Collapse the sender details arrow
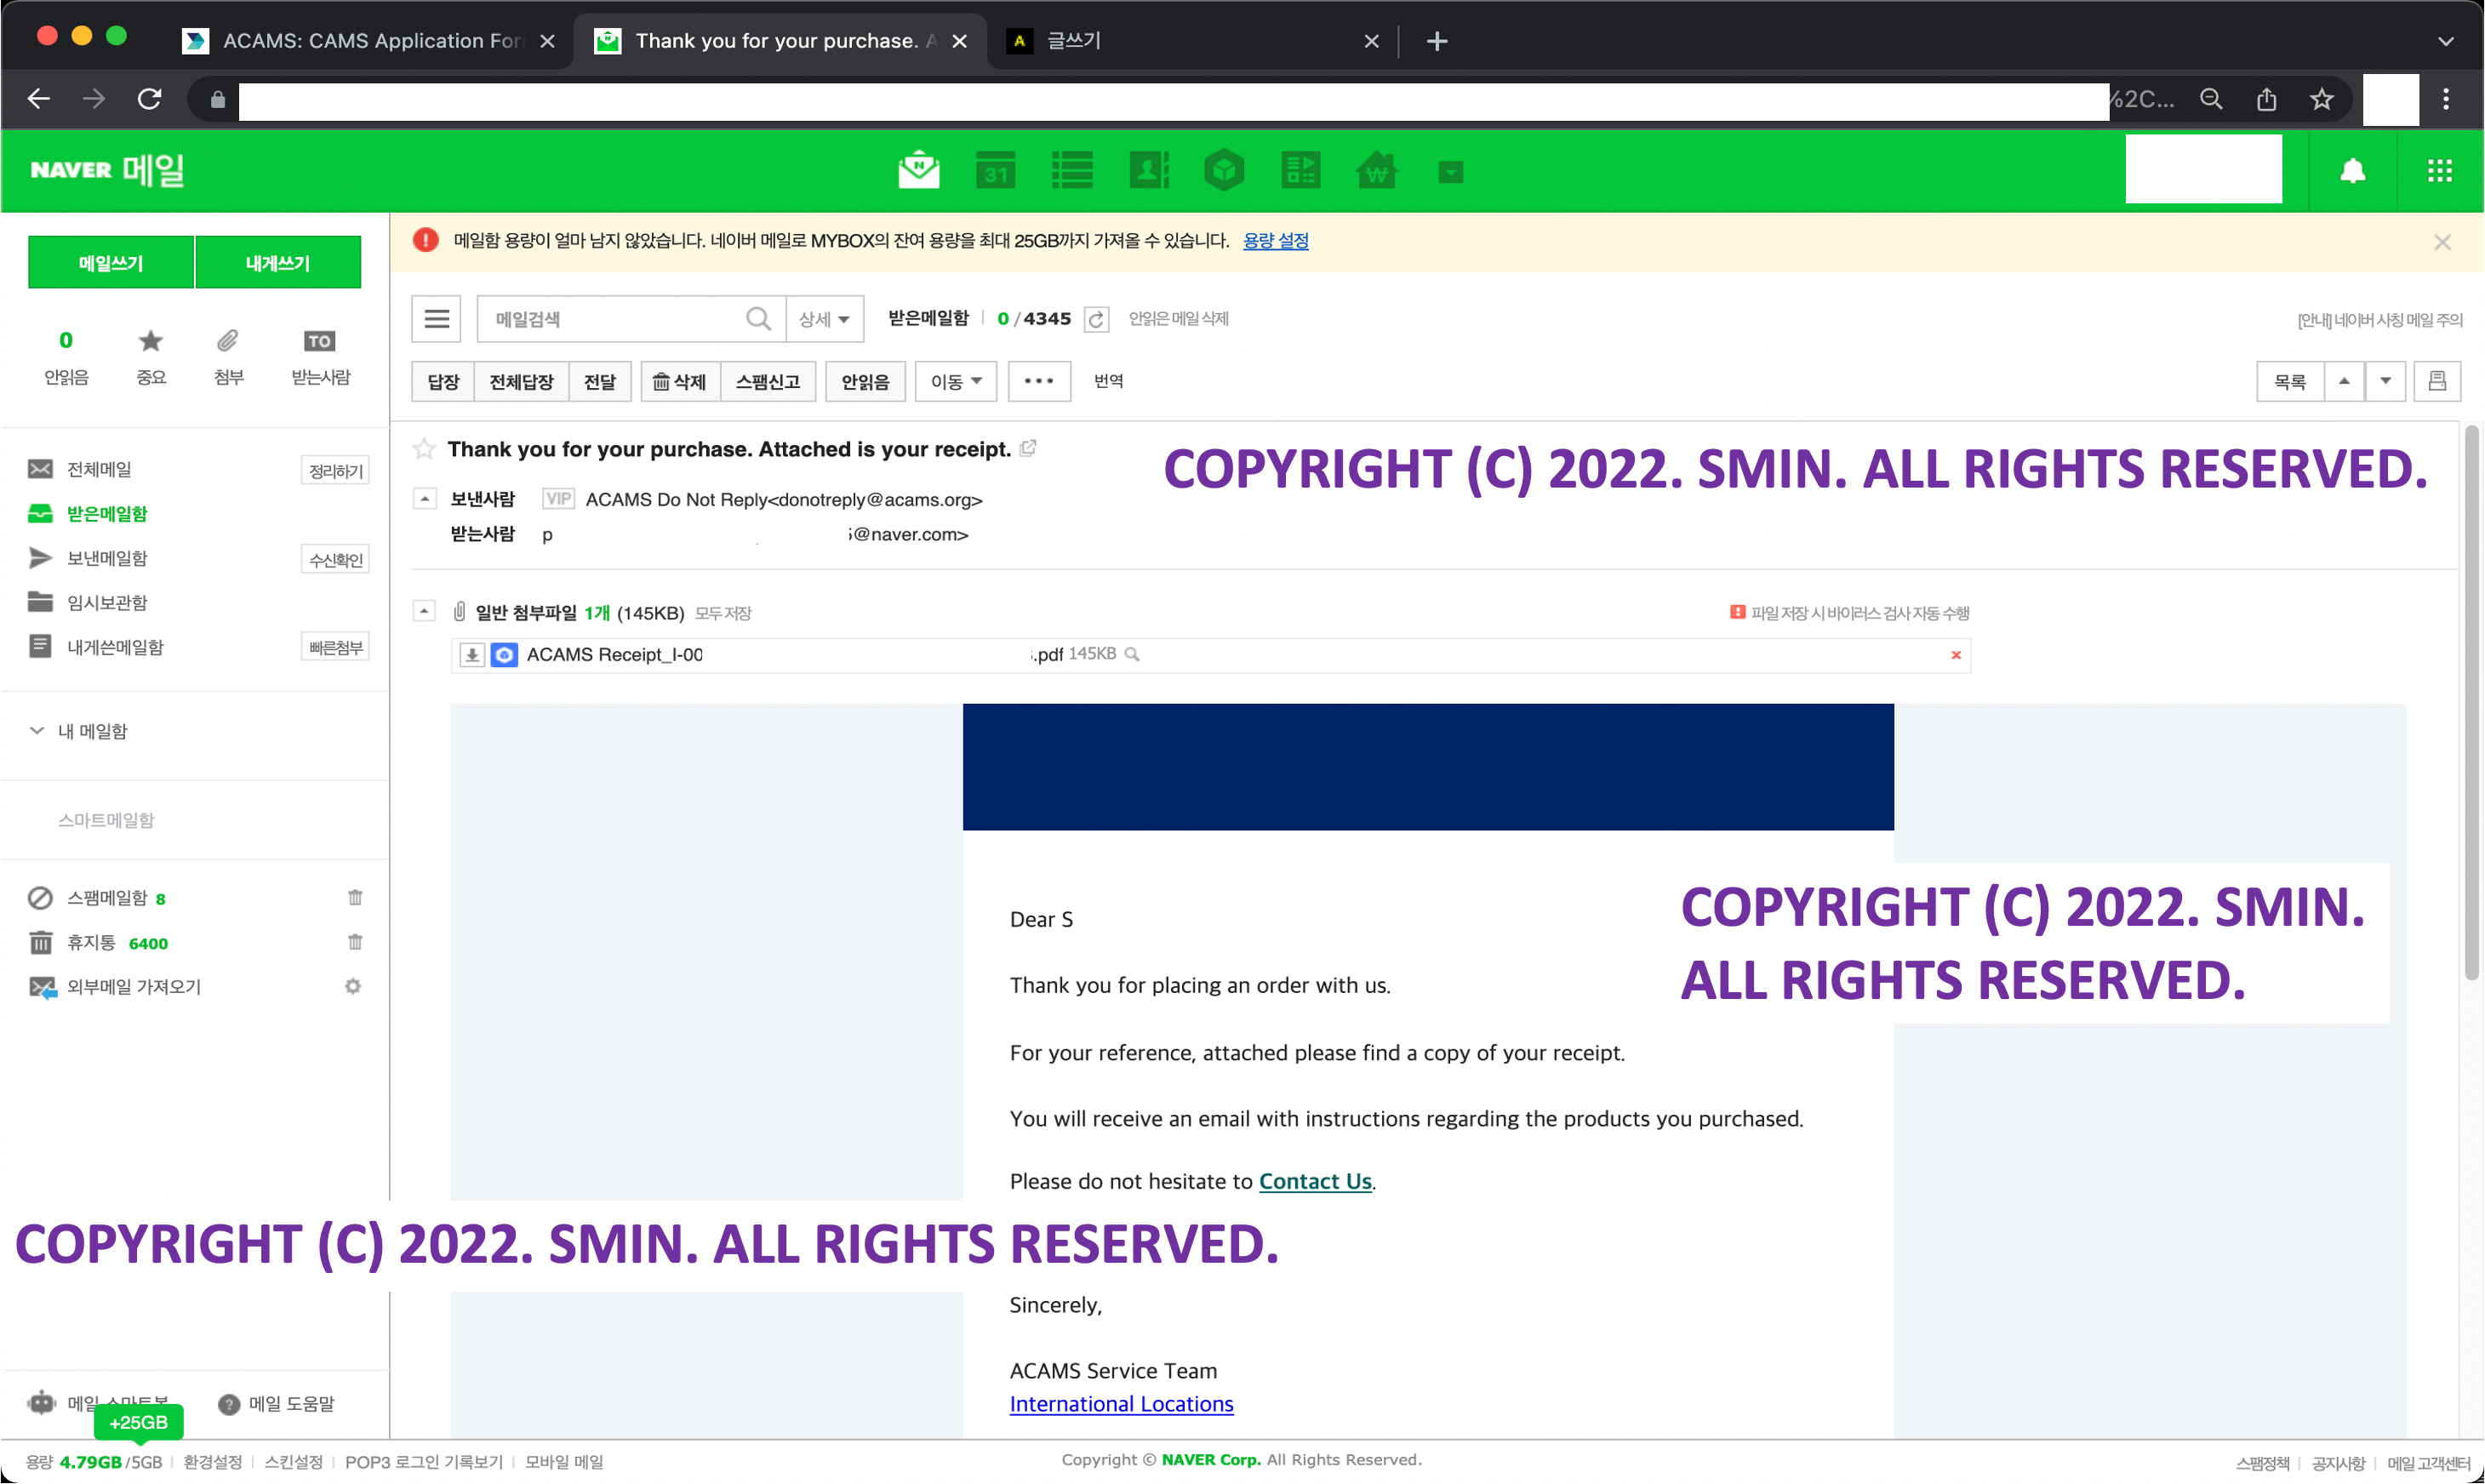This screenshot has width=2485, height=1484. [x=424, y=499]
